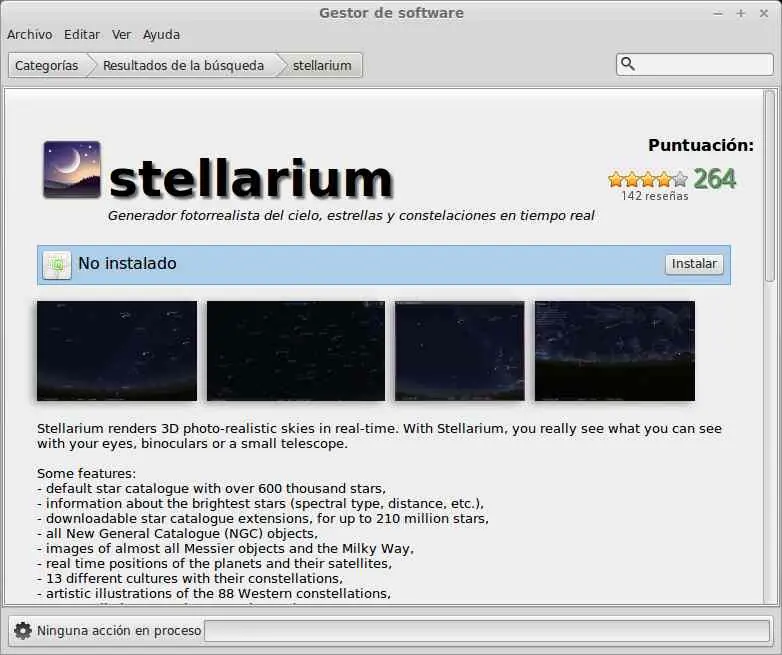Screen dimensions: 782x655
Task: Click the line about brightest stars information
Action: point(260,503)
